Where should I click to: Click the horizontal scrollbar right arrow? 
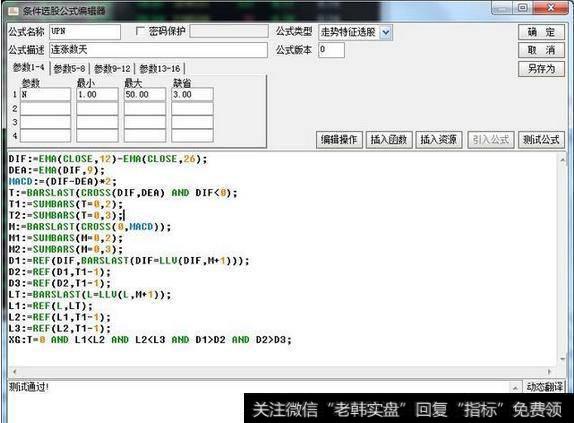549,371
